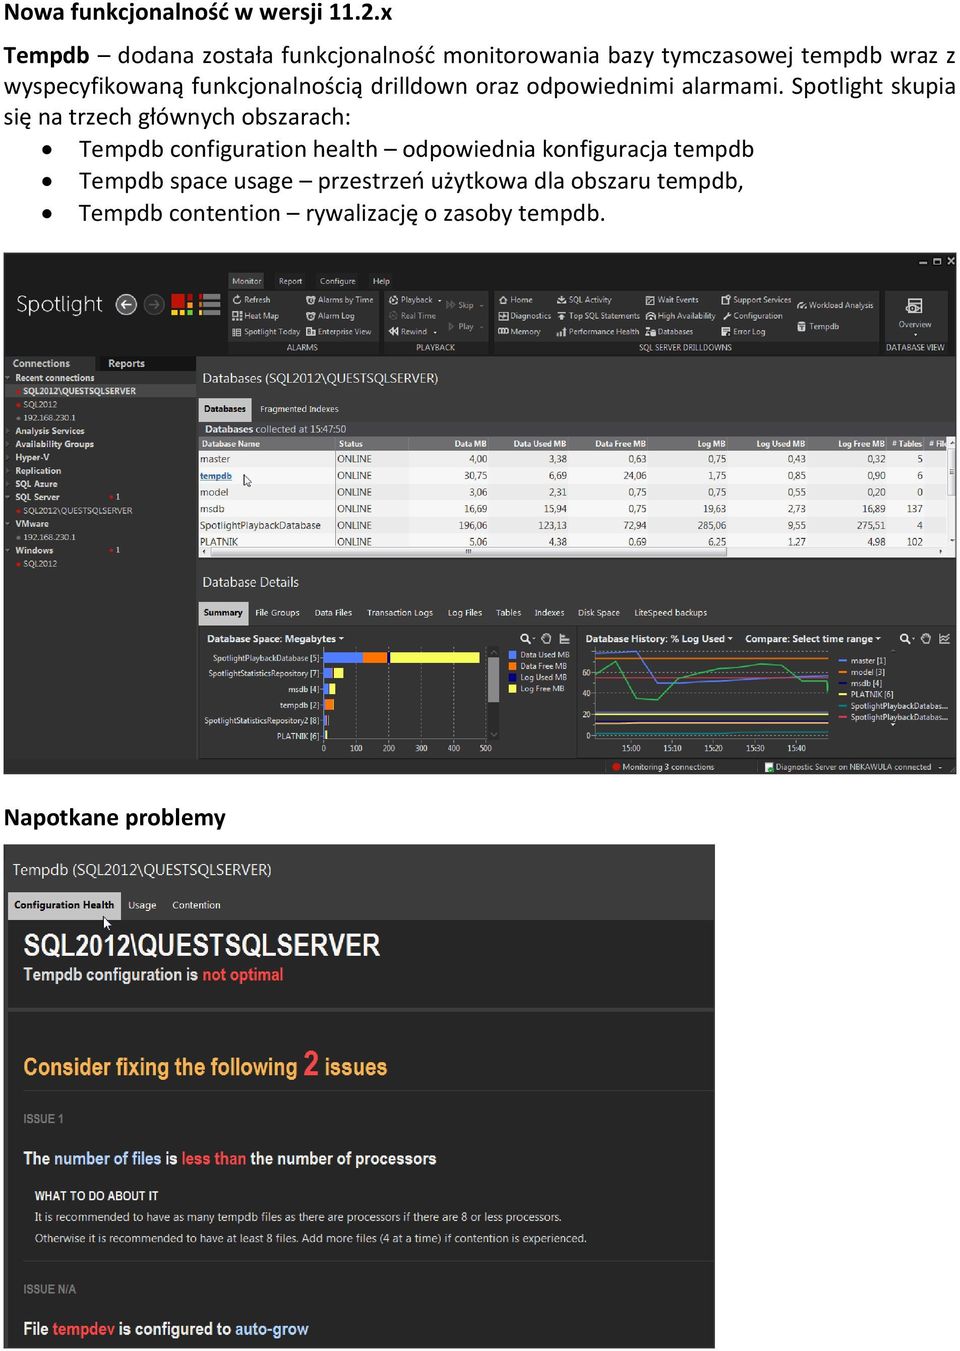Image resolution: width=960 pixels, height=1351 pixels.
Task: Open Wait Events drilldown
Action: (672, 299)
